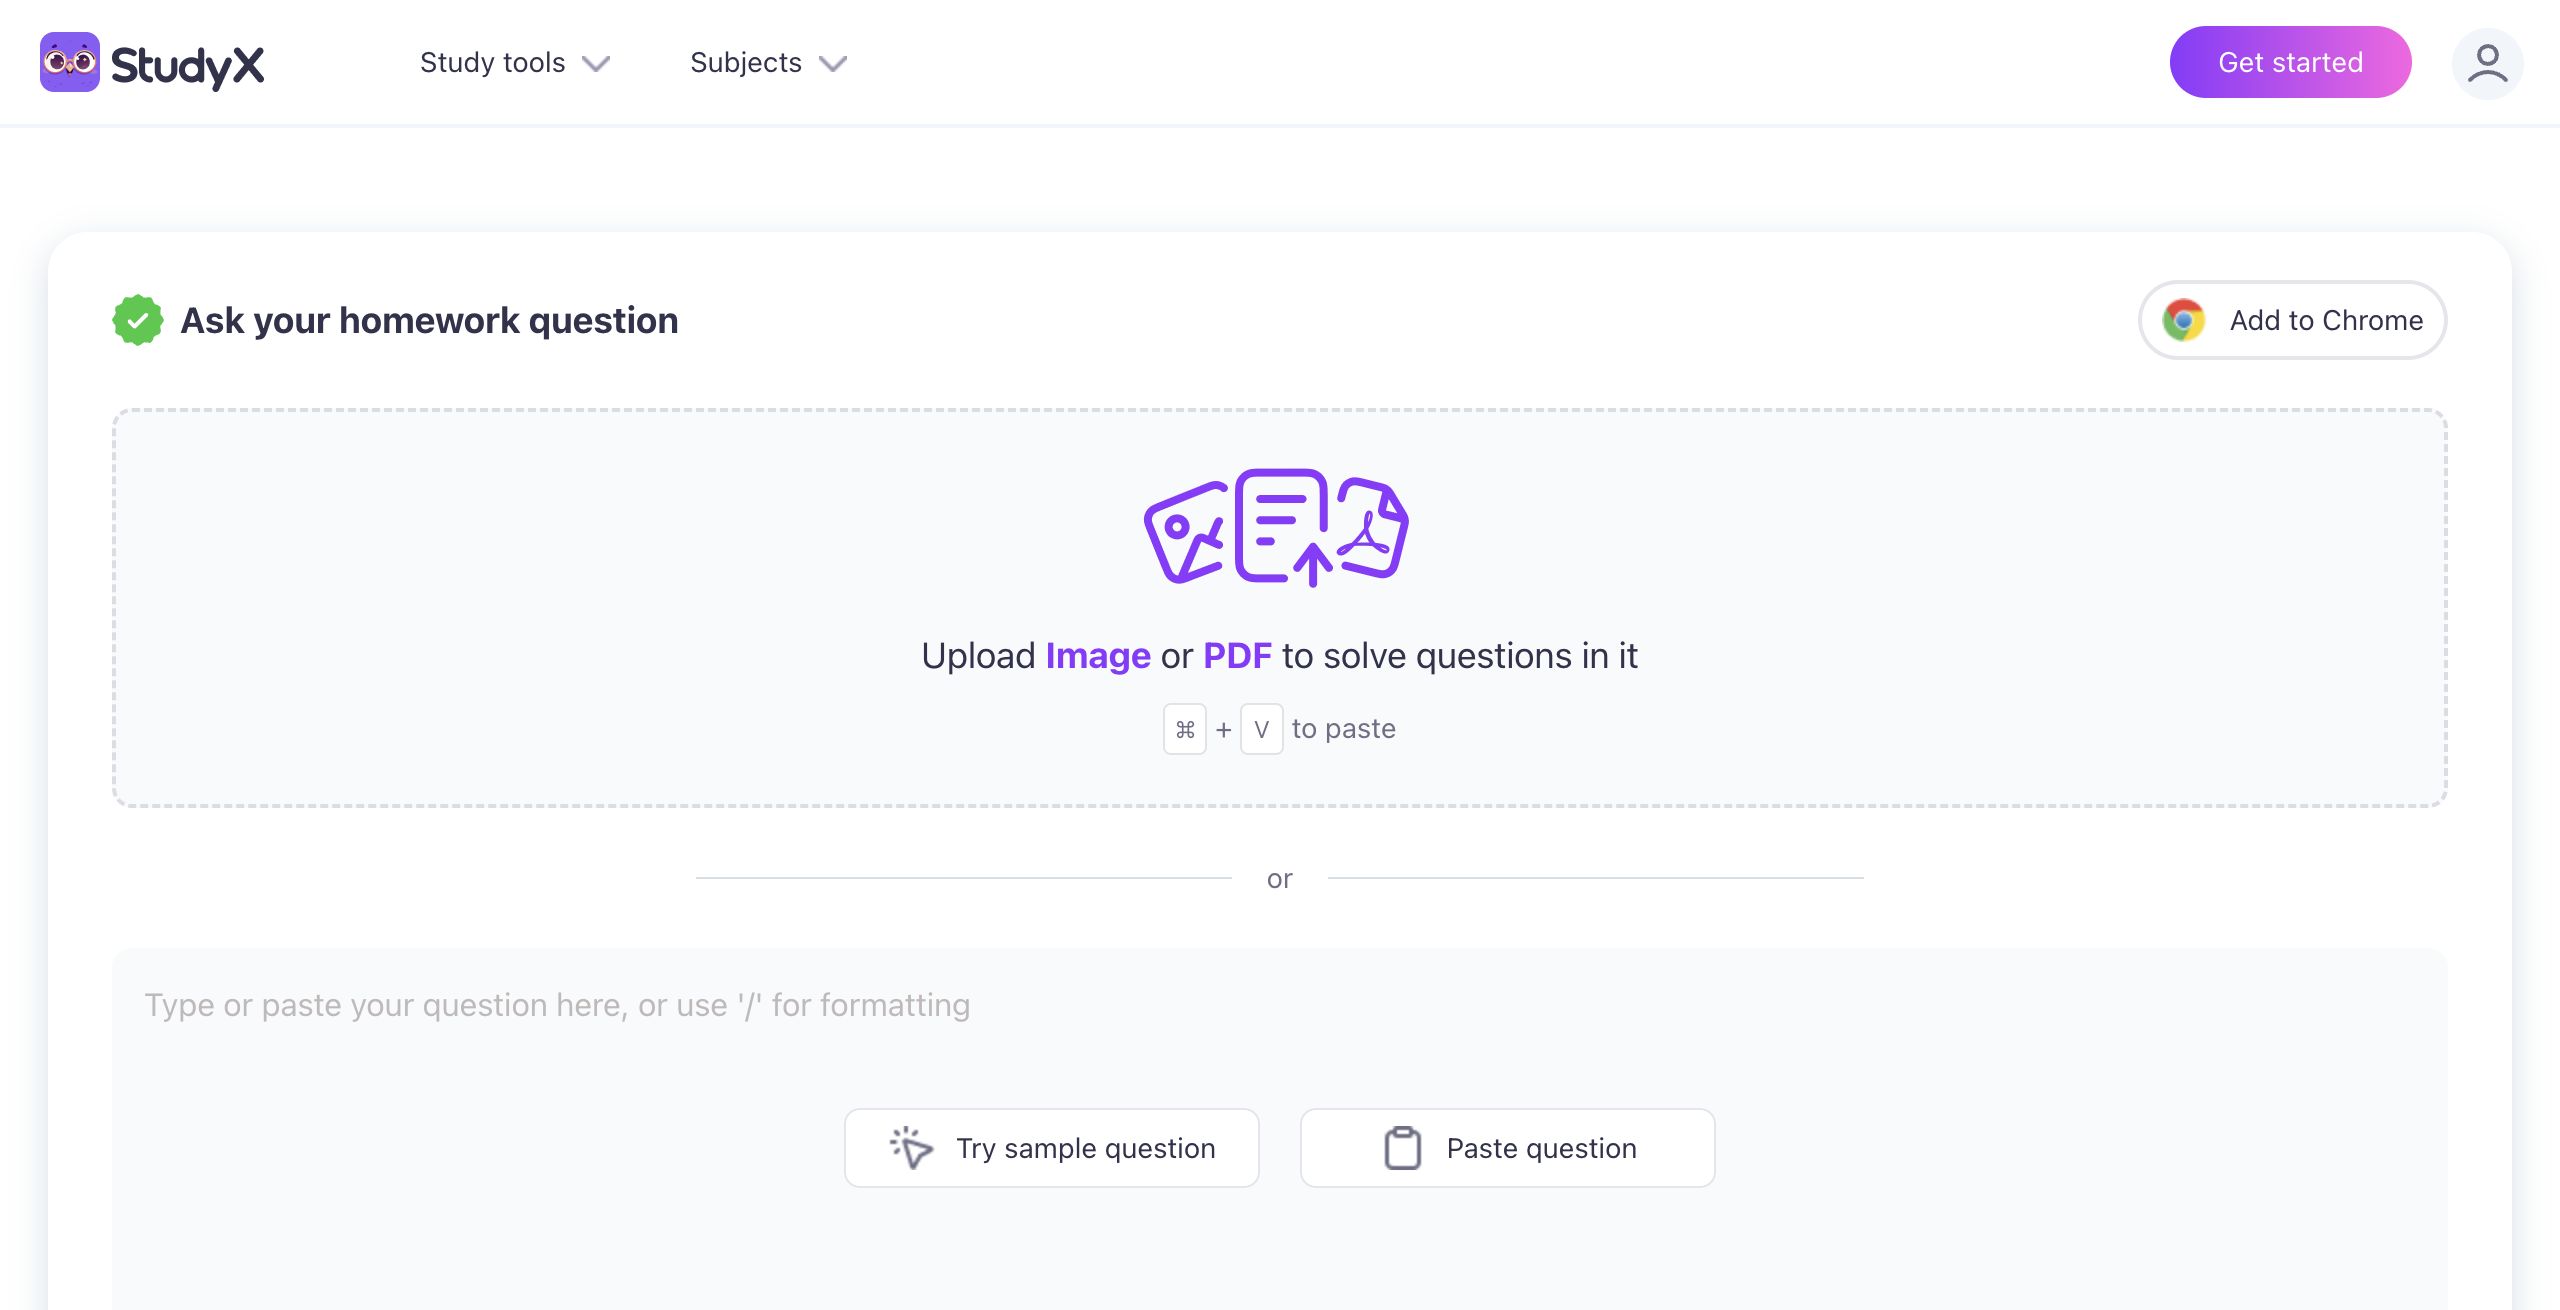Open the Subjects menu

pyautogui.click(x=746, y=63)
